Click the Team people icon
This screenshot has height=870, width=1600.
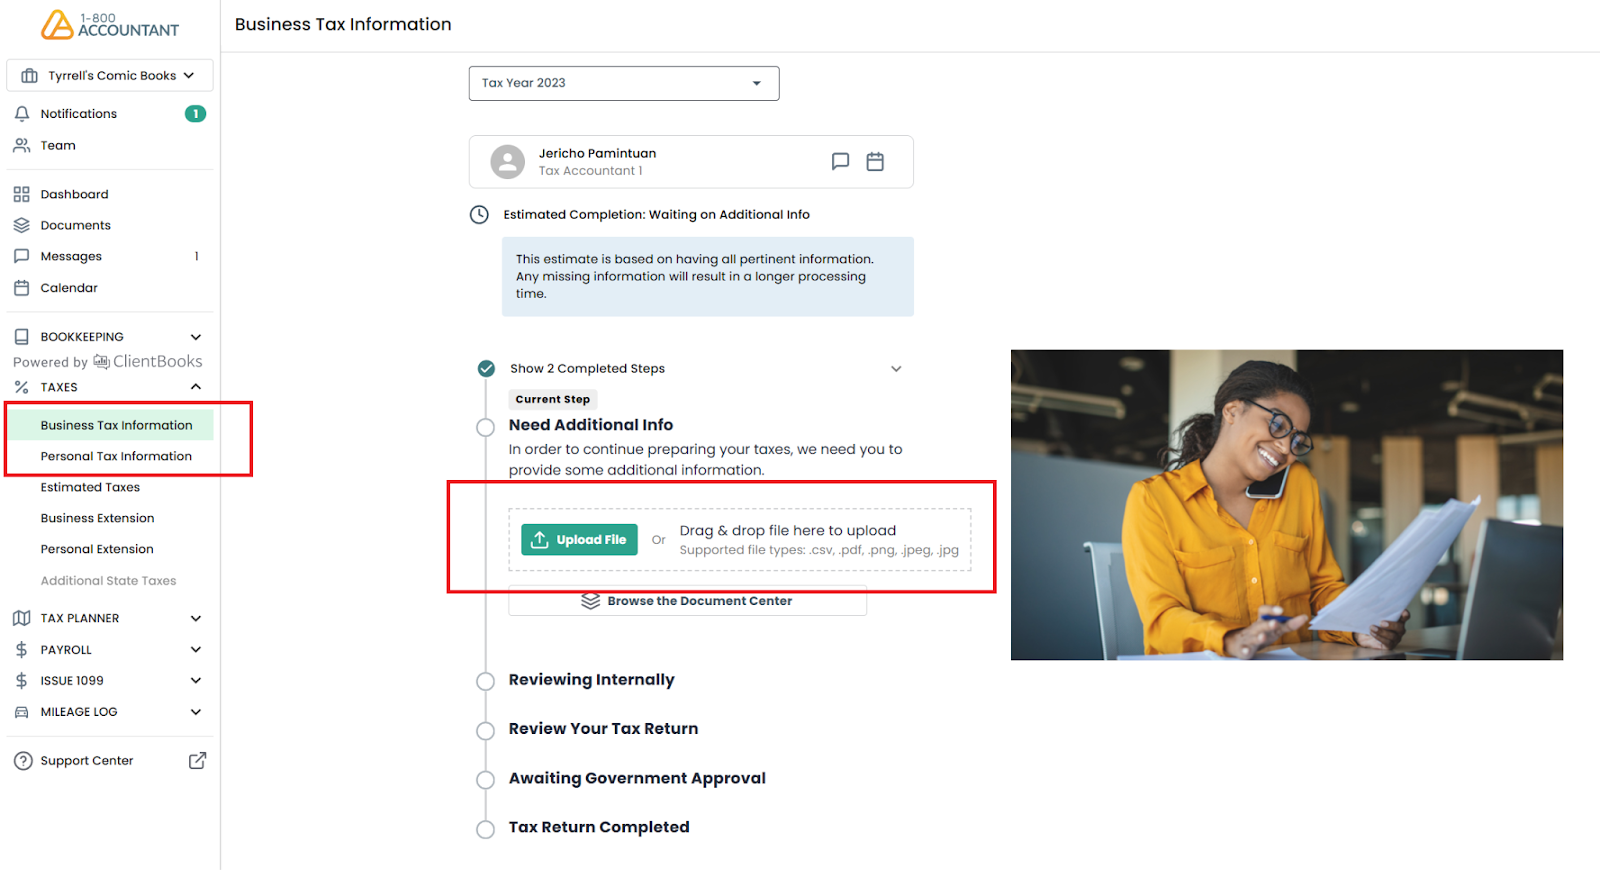(x=22, y=145)
